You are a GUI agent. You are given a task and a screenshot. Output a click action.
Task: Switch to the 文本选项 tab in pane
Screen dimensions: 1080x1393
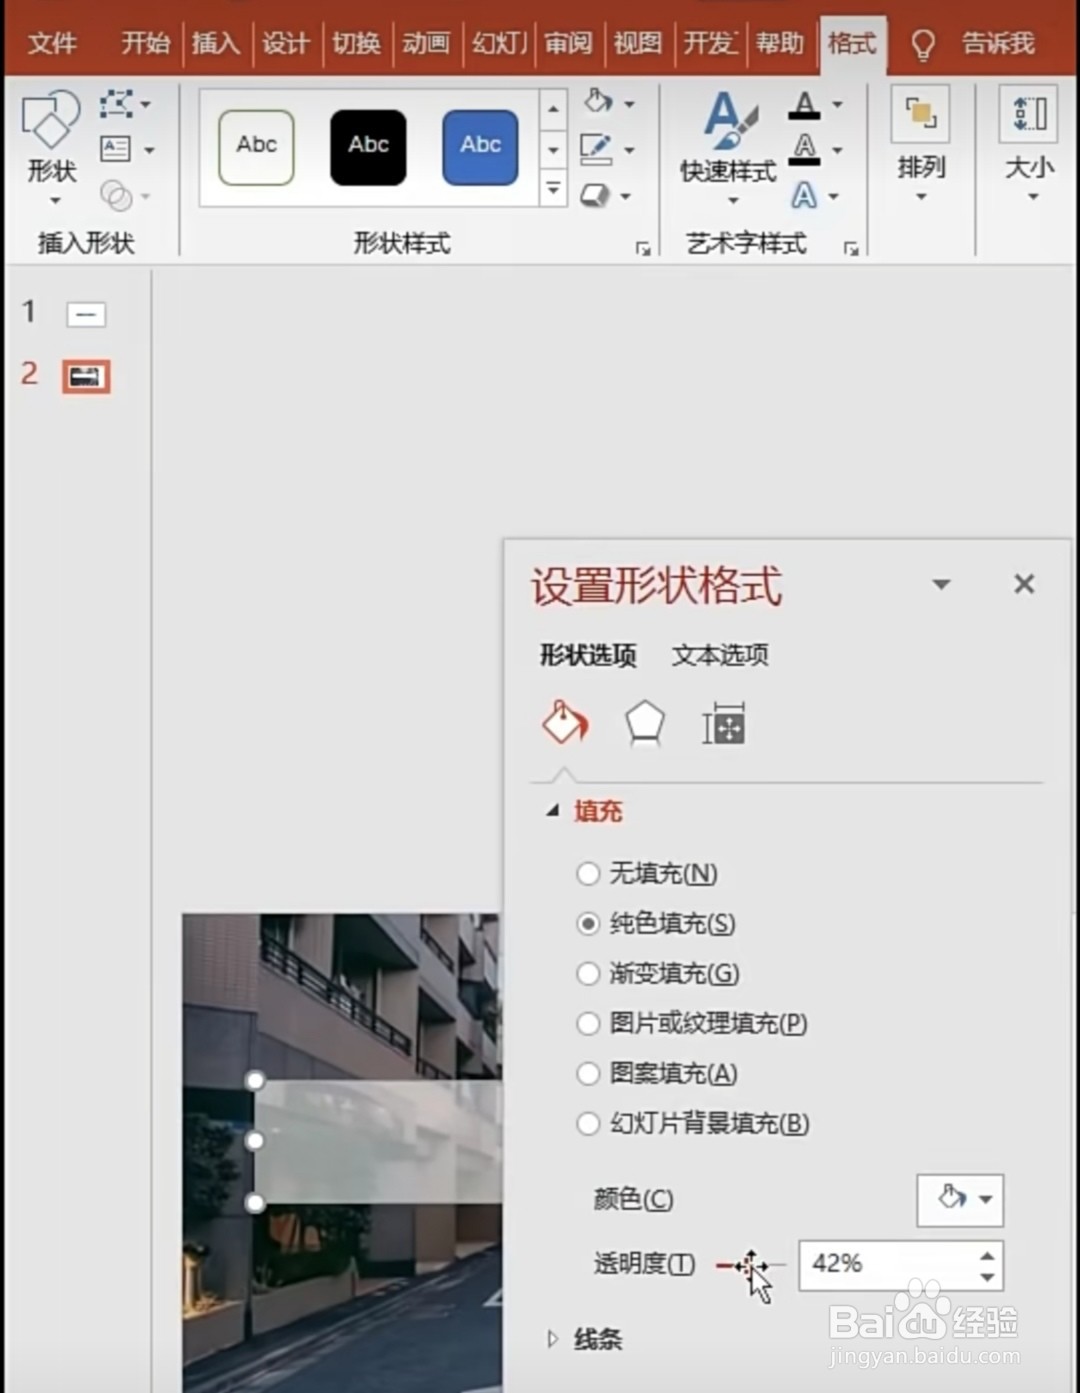719,655
